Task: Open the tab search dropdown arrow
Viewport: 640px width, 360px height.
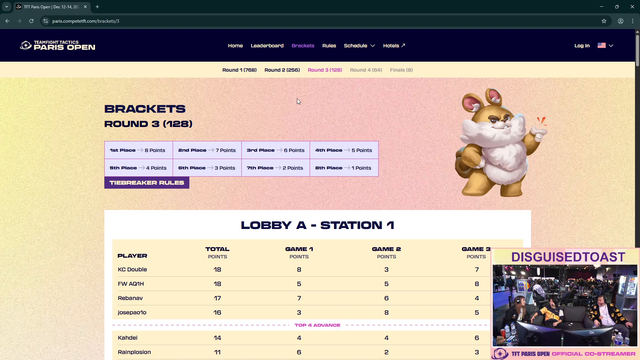Action: [7, 7]
